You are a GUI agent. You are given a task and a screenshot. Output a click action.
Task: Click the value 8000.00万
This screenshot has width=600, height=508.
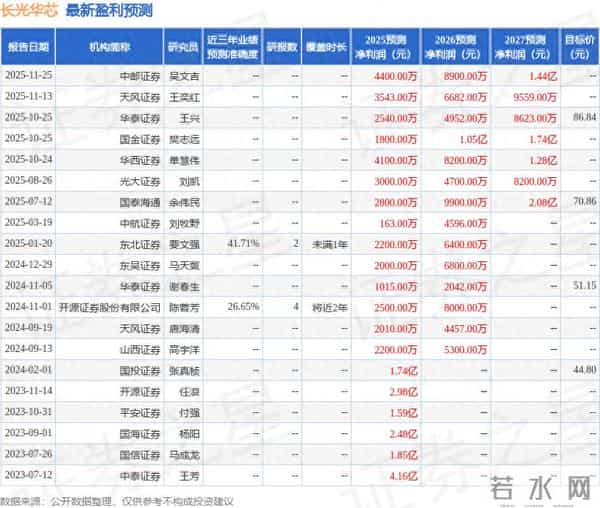click(465, 308)
